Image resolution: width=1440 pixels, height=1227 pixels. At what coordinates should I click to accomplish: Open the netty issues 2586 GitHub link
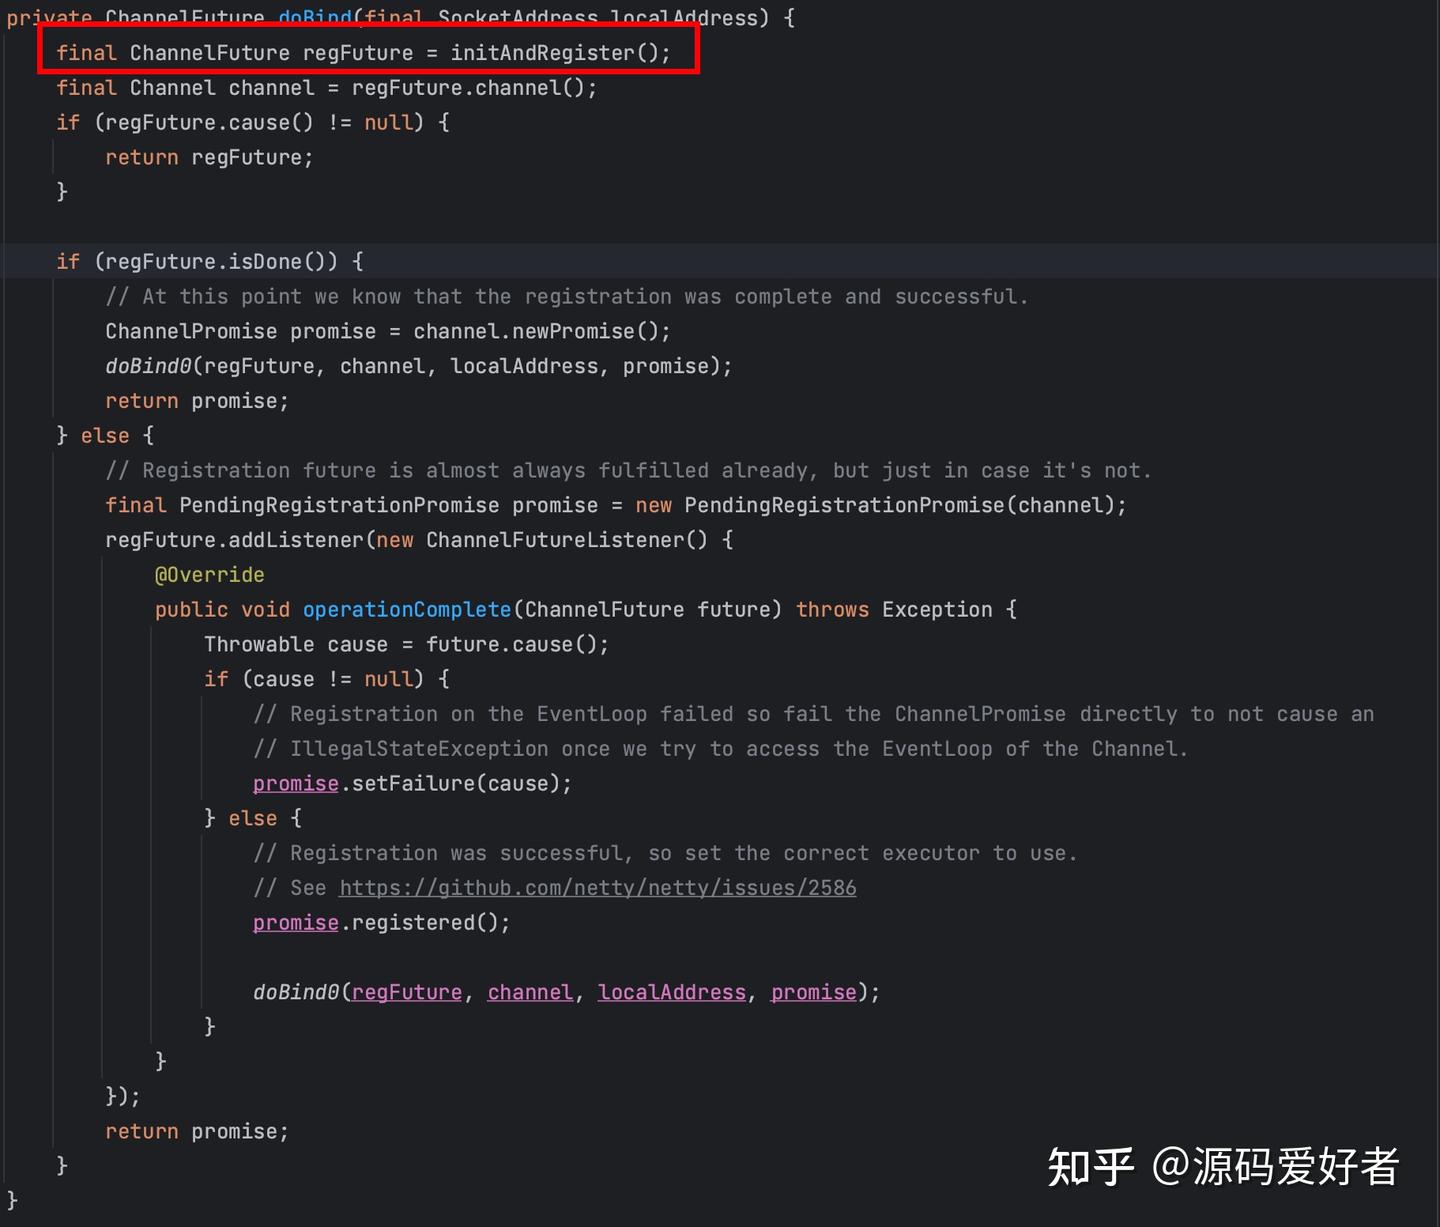click(598, 888)
